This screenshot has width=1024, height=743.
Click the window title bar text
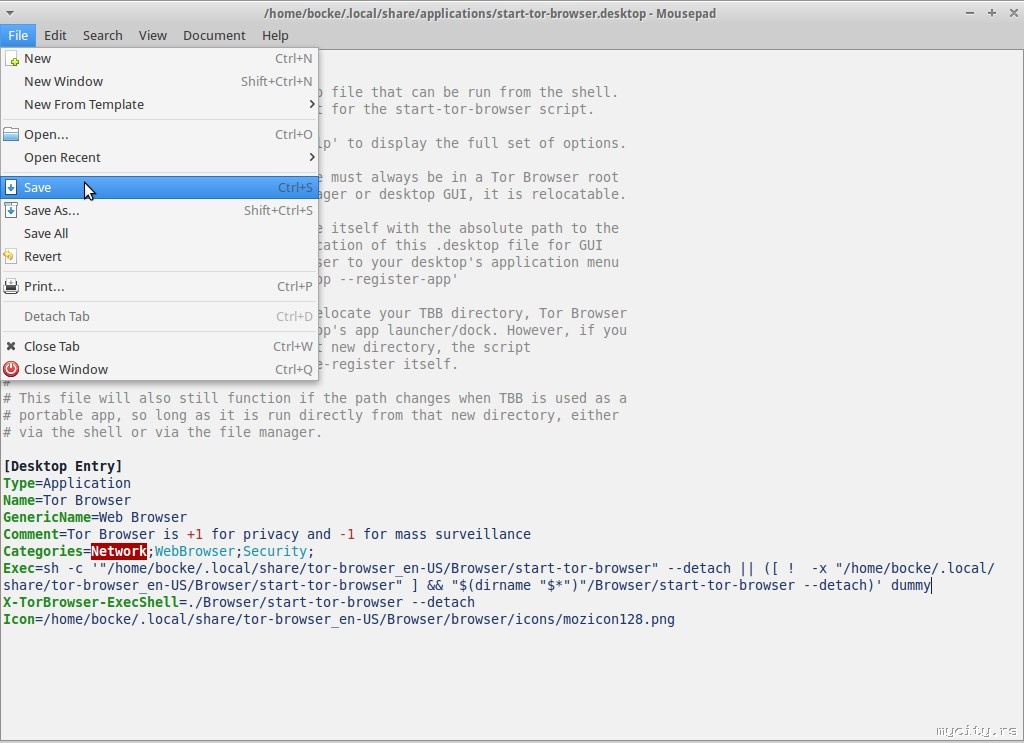pyautogui.click(x=490, y=13)
